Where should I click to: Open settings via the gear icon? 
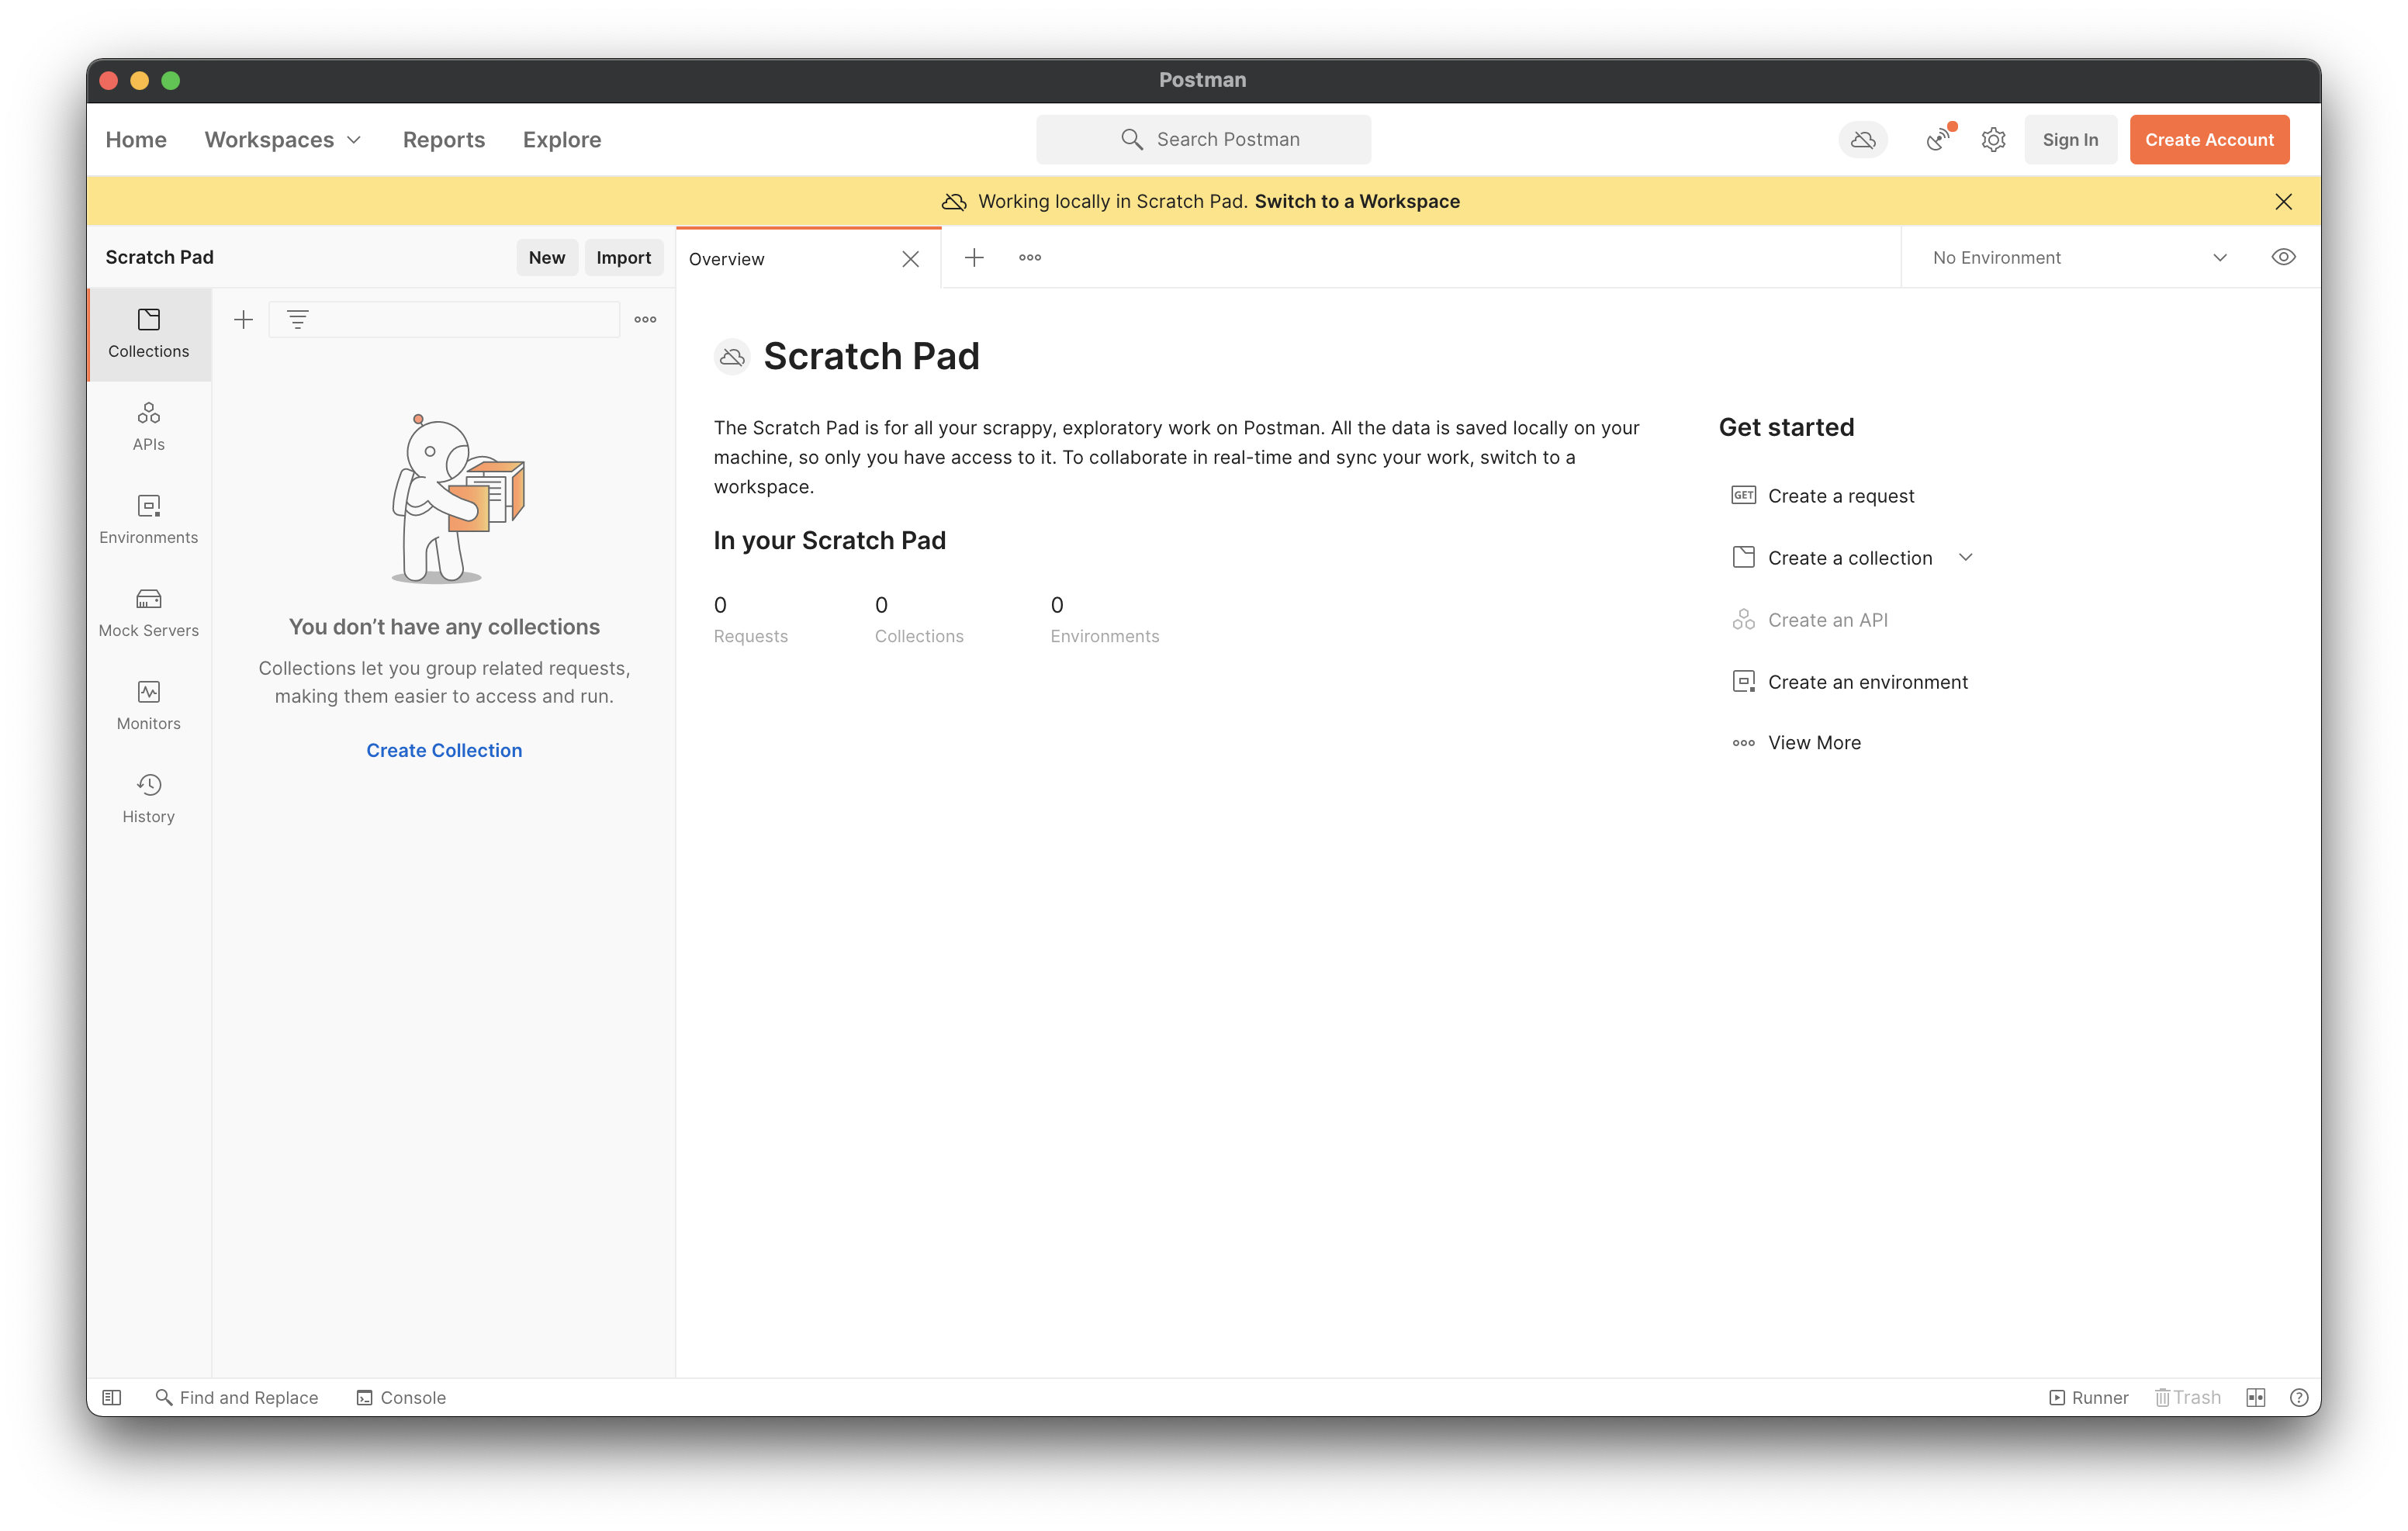click(1993, 140)
